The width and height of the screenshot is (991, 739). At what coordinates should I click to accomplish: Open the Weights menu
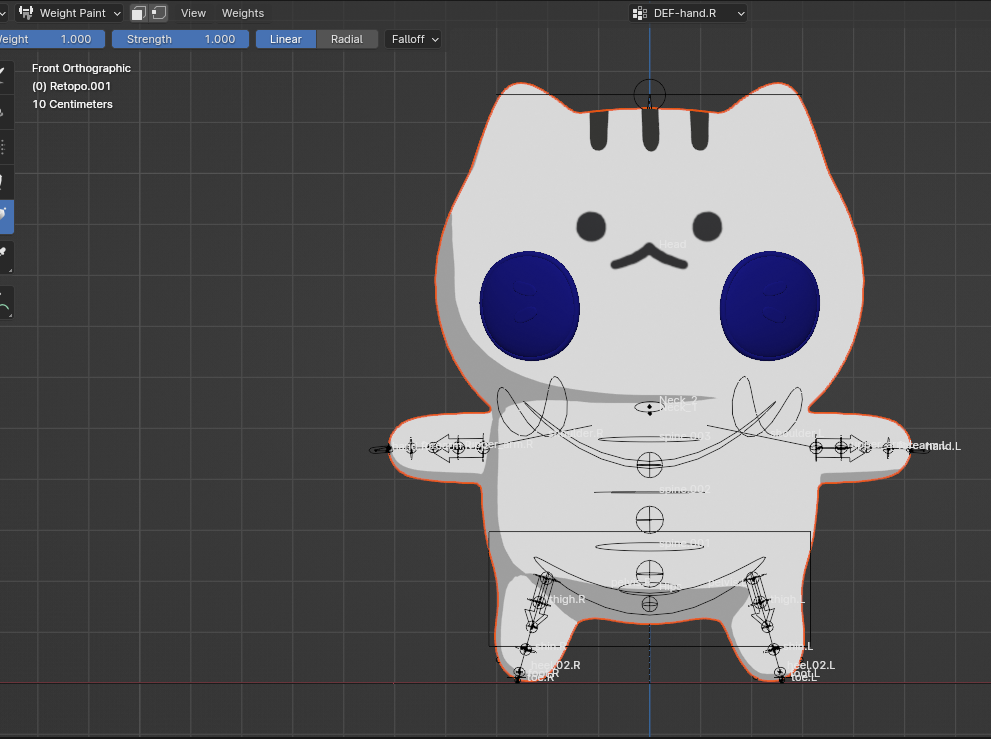pyautogui.click(x=243, y=13)
